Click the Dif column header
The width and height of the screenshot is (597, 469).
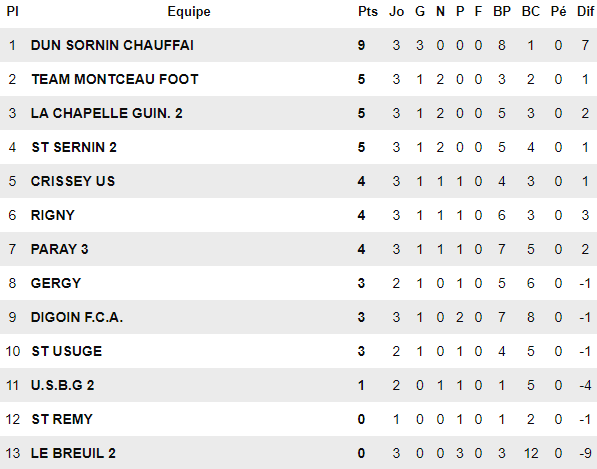tap(586, 12)
